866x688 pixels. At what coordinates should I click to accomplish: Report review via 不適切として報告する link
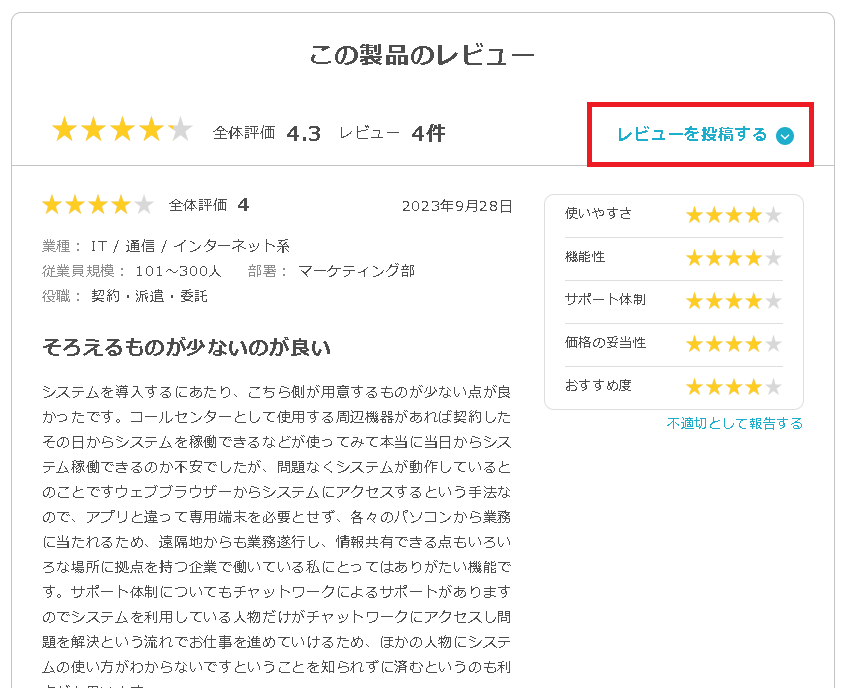tap(735, 424)
